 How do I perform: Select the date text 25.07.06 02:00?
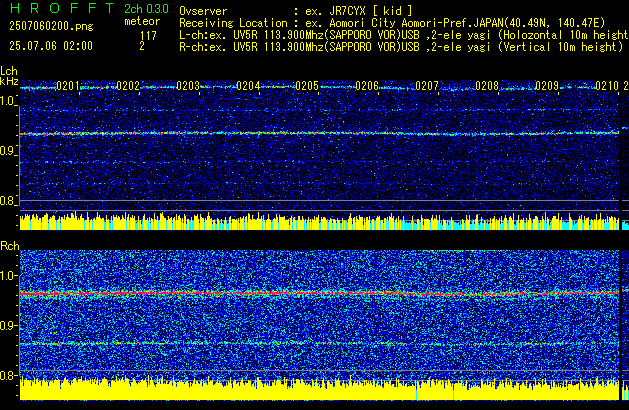[x=51, y=46]
